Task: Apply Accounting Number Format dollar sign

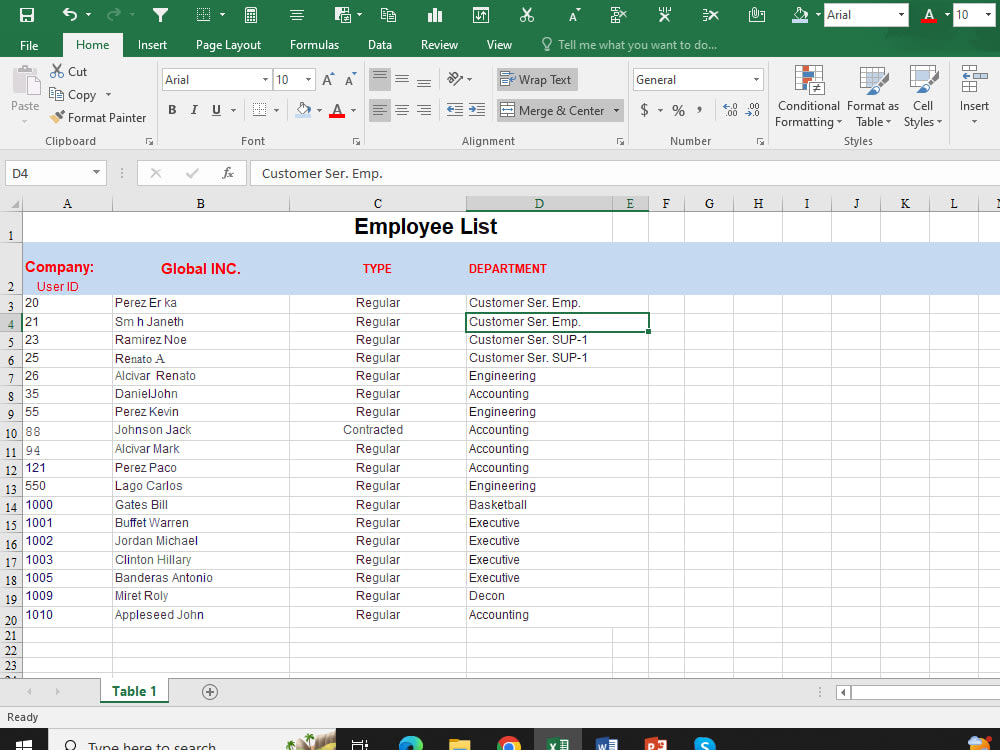Action: [x=646, y=111]
